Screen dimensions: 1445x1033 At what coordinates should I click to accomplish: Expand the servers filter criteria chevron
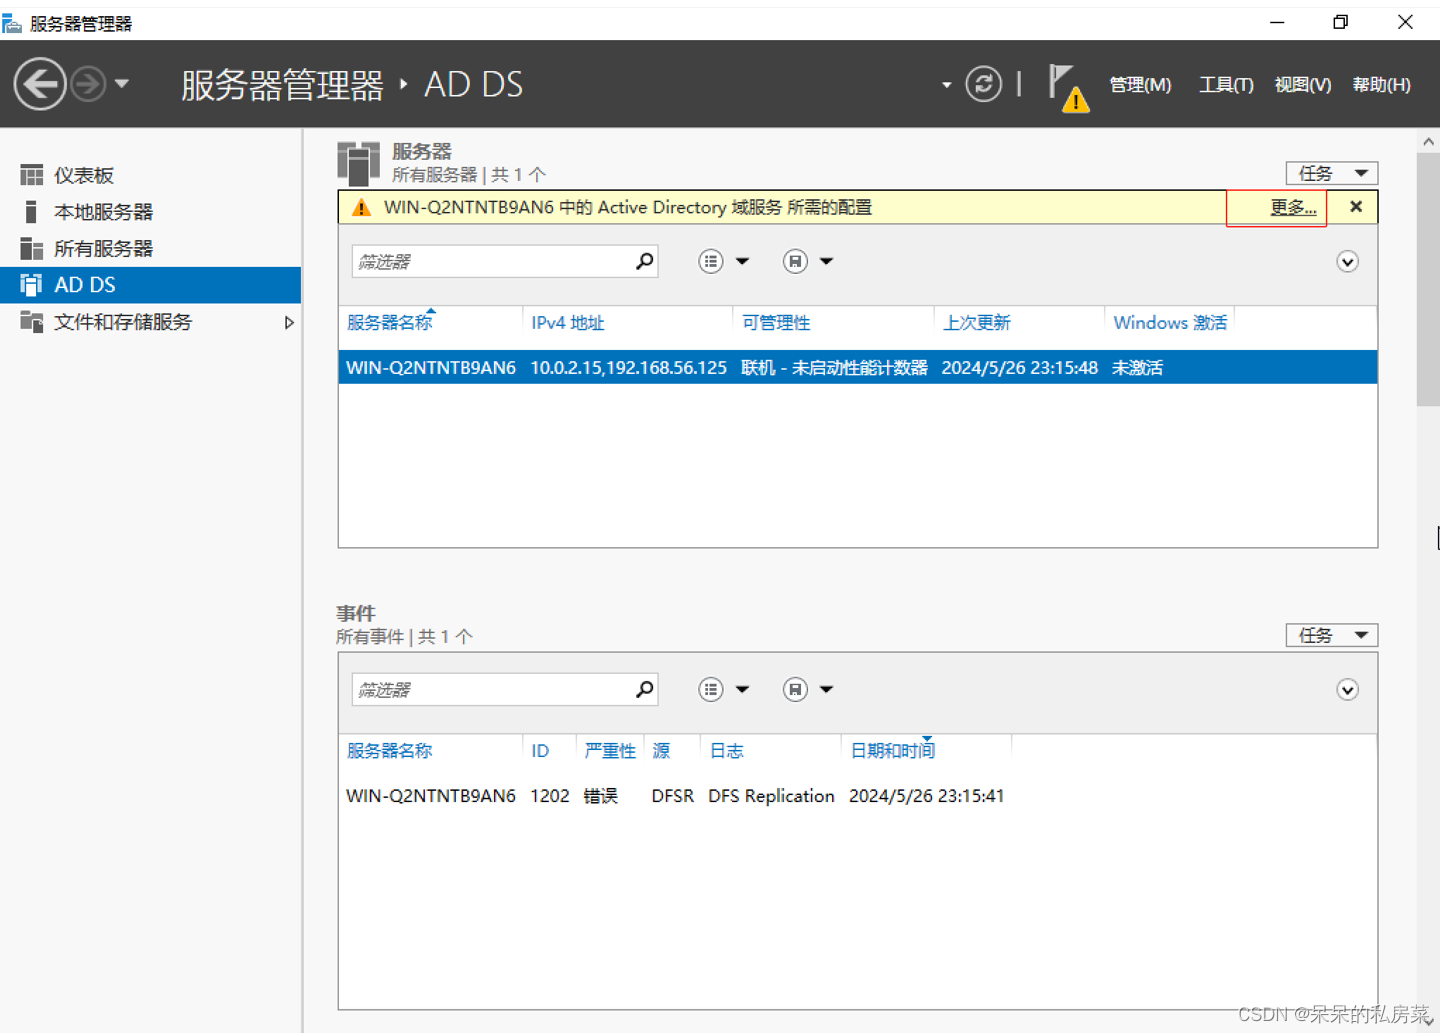pyautogui.click(x=1347, y=262)
